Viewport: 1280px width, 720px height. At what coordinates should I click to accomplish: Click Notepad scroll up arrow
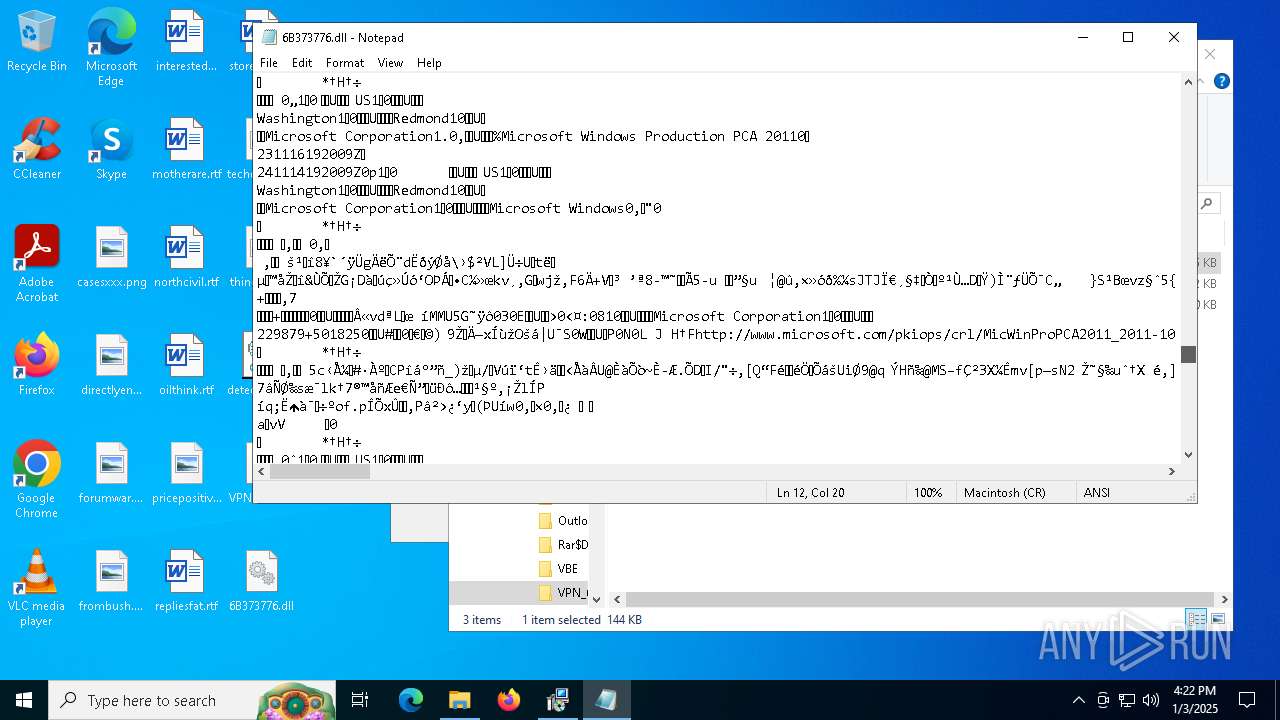(x=1188, y=82)
